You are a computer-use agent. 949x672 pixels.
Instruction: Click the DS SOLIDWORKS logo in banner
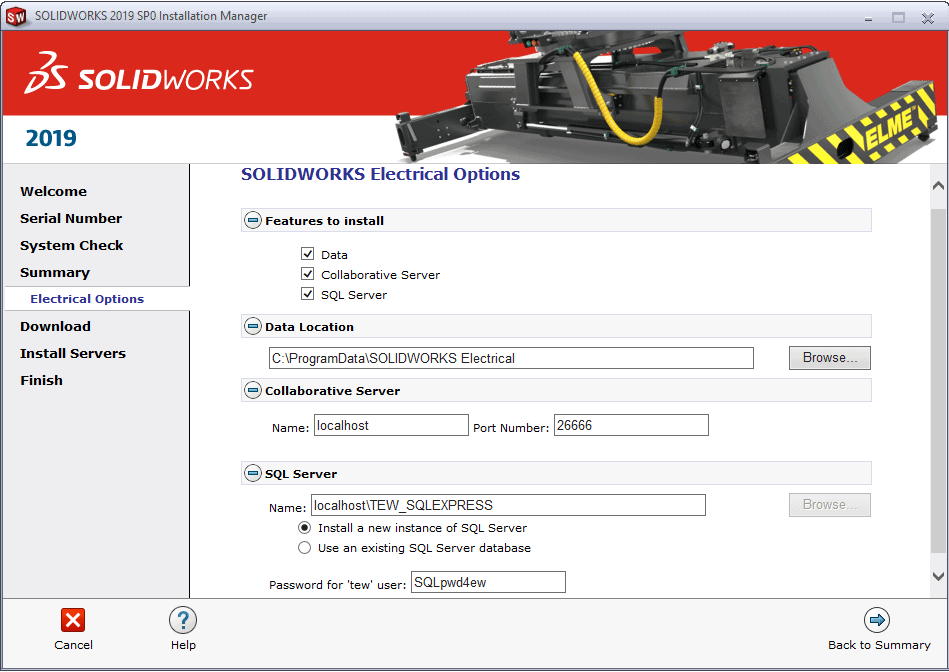click(139, 73)
